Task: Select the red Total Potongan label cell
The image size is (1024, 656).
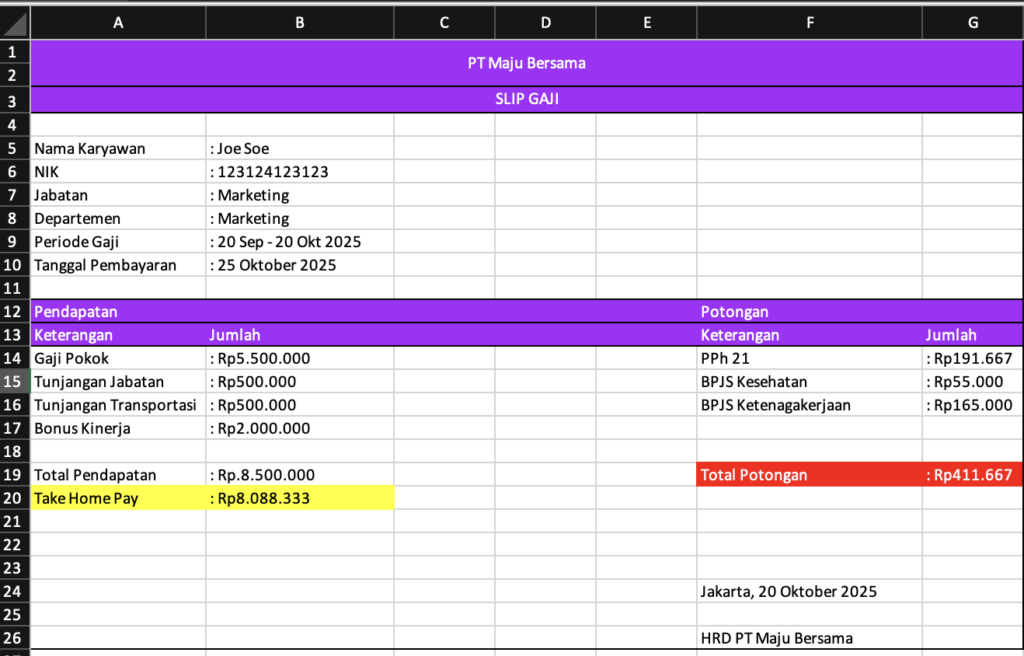Action: (809, 475)
